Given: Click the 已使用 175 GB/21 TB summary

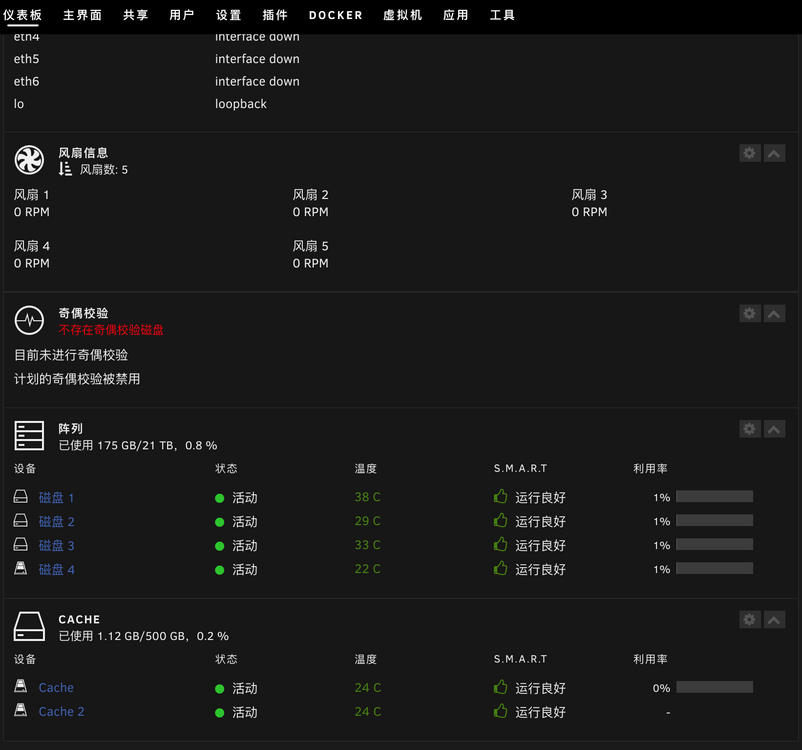Looking at the screenshot, I should 138,445.
